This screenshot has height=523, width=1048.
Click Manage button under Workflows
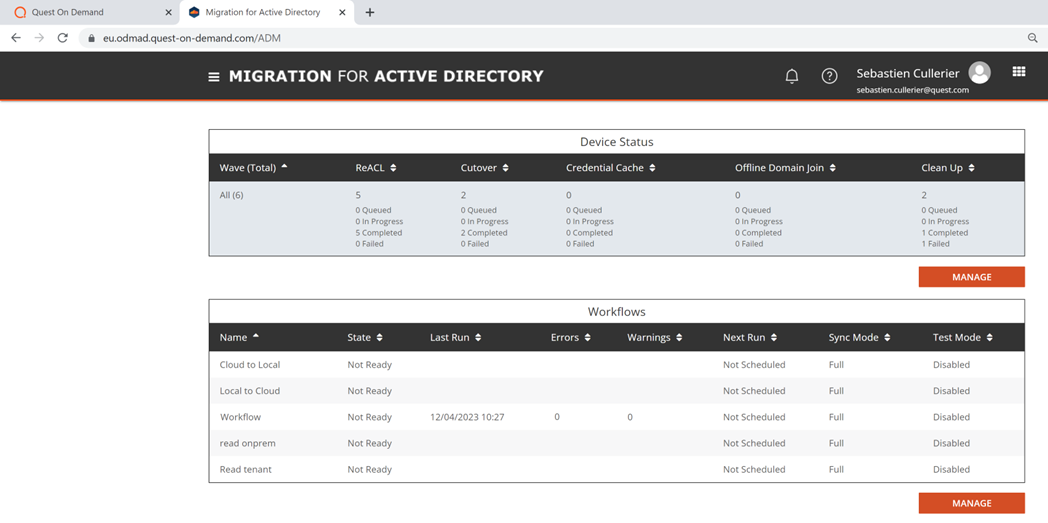coord(971,503)
